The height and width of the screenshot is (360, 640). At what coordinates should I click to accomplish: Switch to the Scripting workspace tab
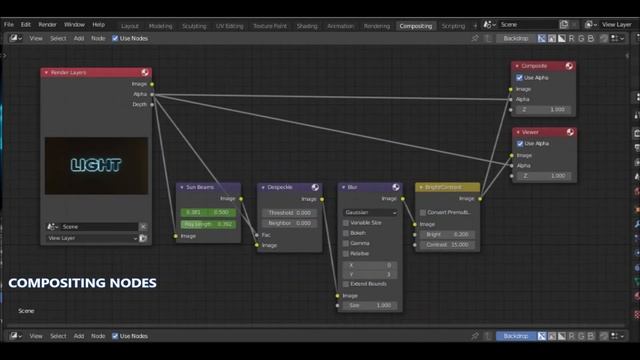click(453, 26)
